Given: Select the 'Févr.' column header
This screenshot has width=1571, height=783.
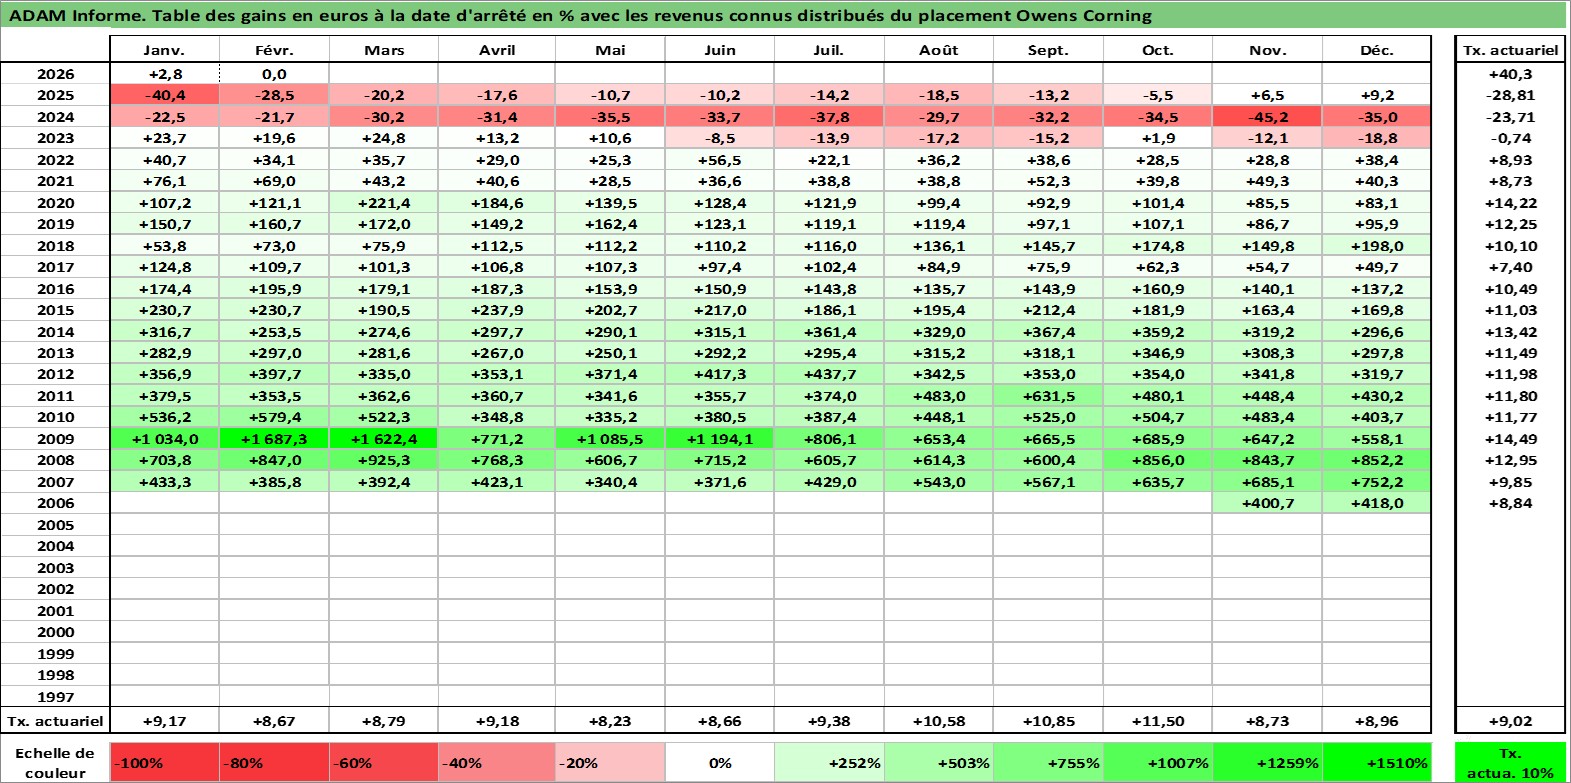Looking at the screenshot, I should [274, 50].
